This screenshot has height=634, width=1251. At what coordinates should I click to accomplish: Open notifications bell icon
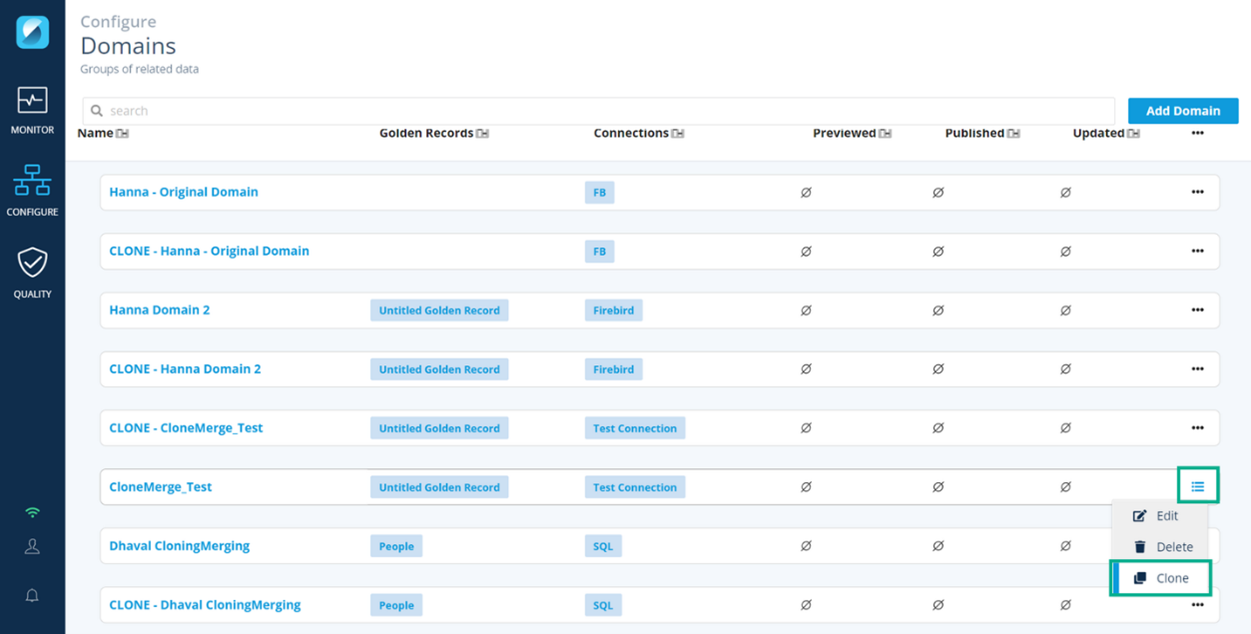point(32,595)
